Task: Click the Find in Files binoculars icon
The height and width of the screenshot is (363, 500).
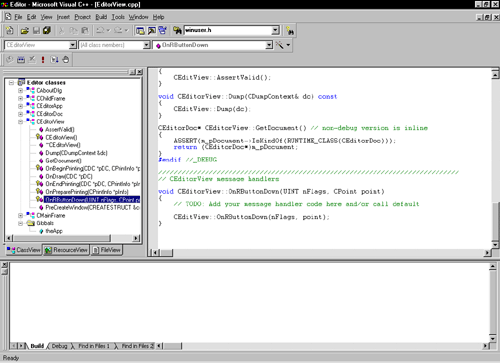Action: point(177,31)
